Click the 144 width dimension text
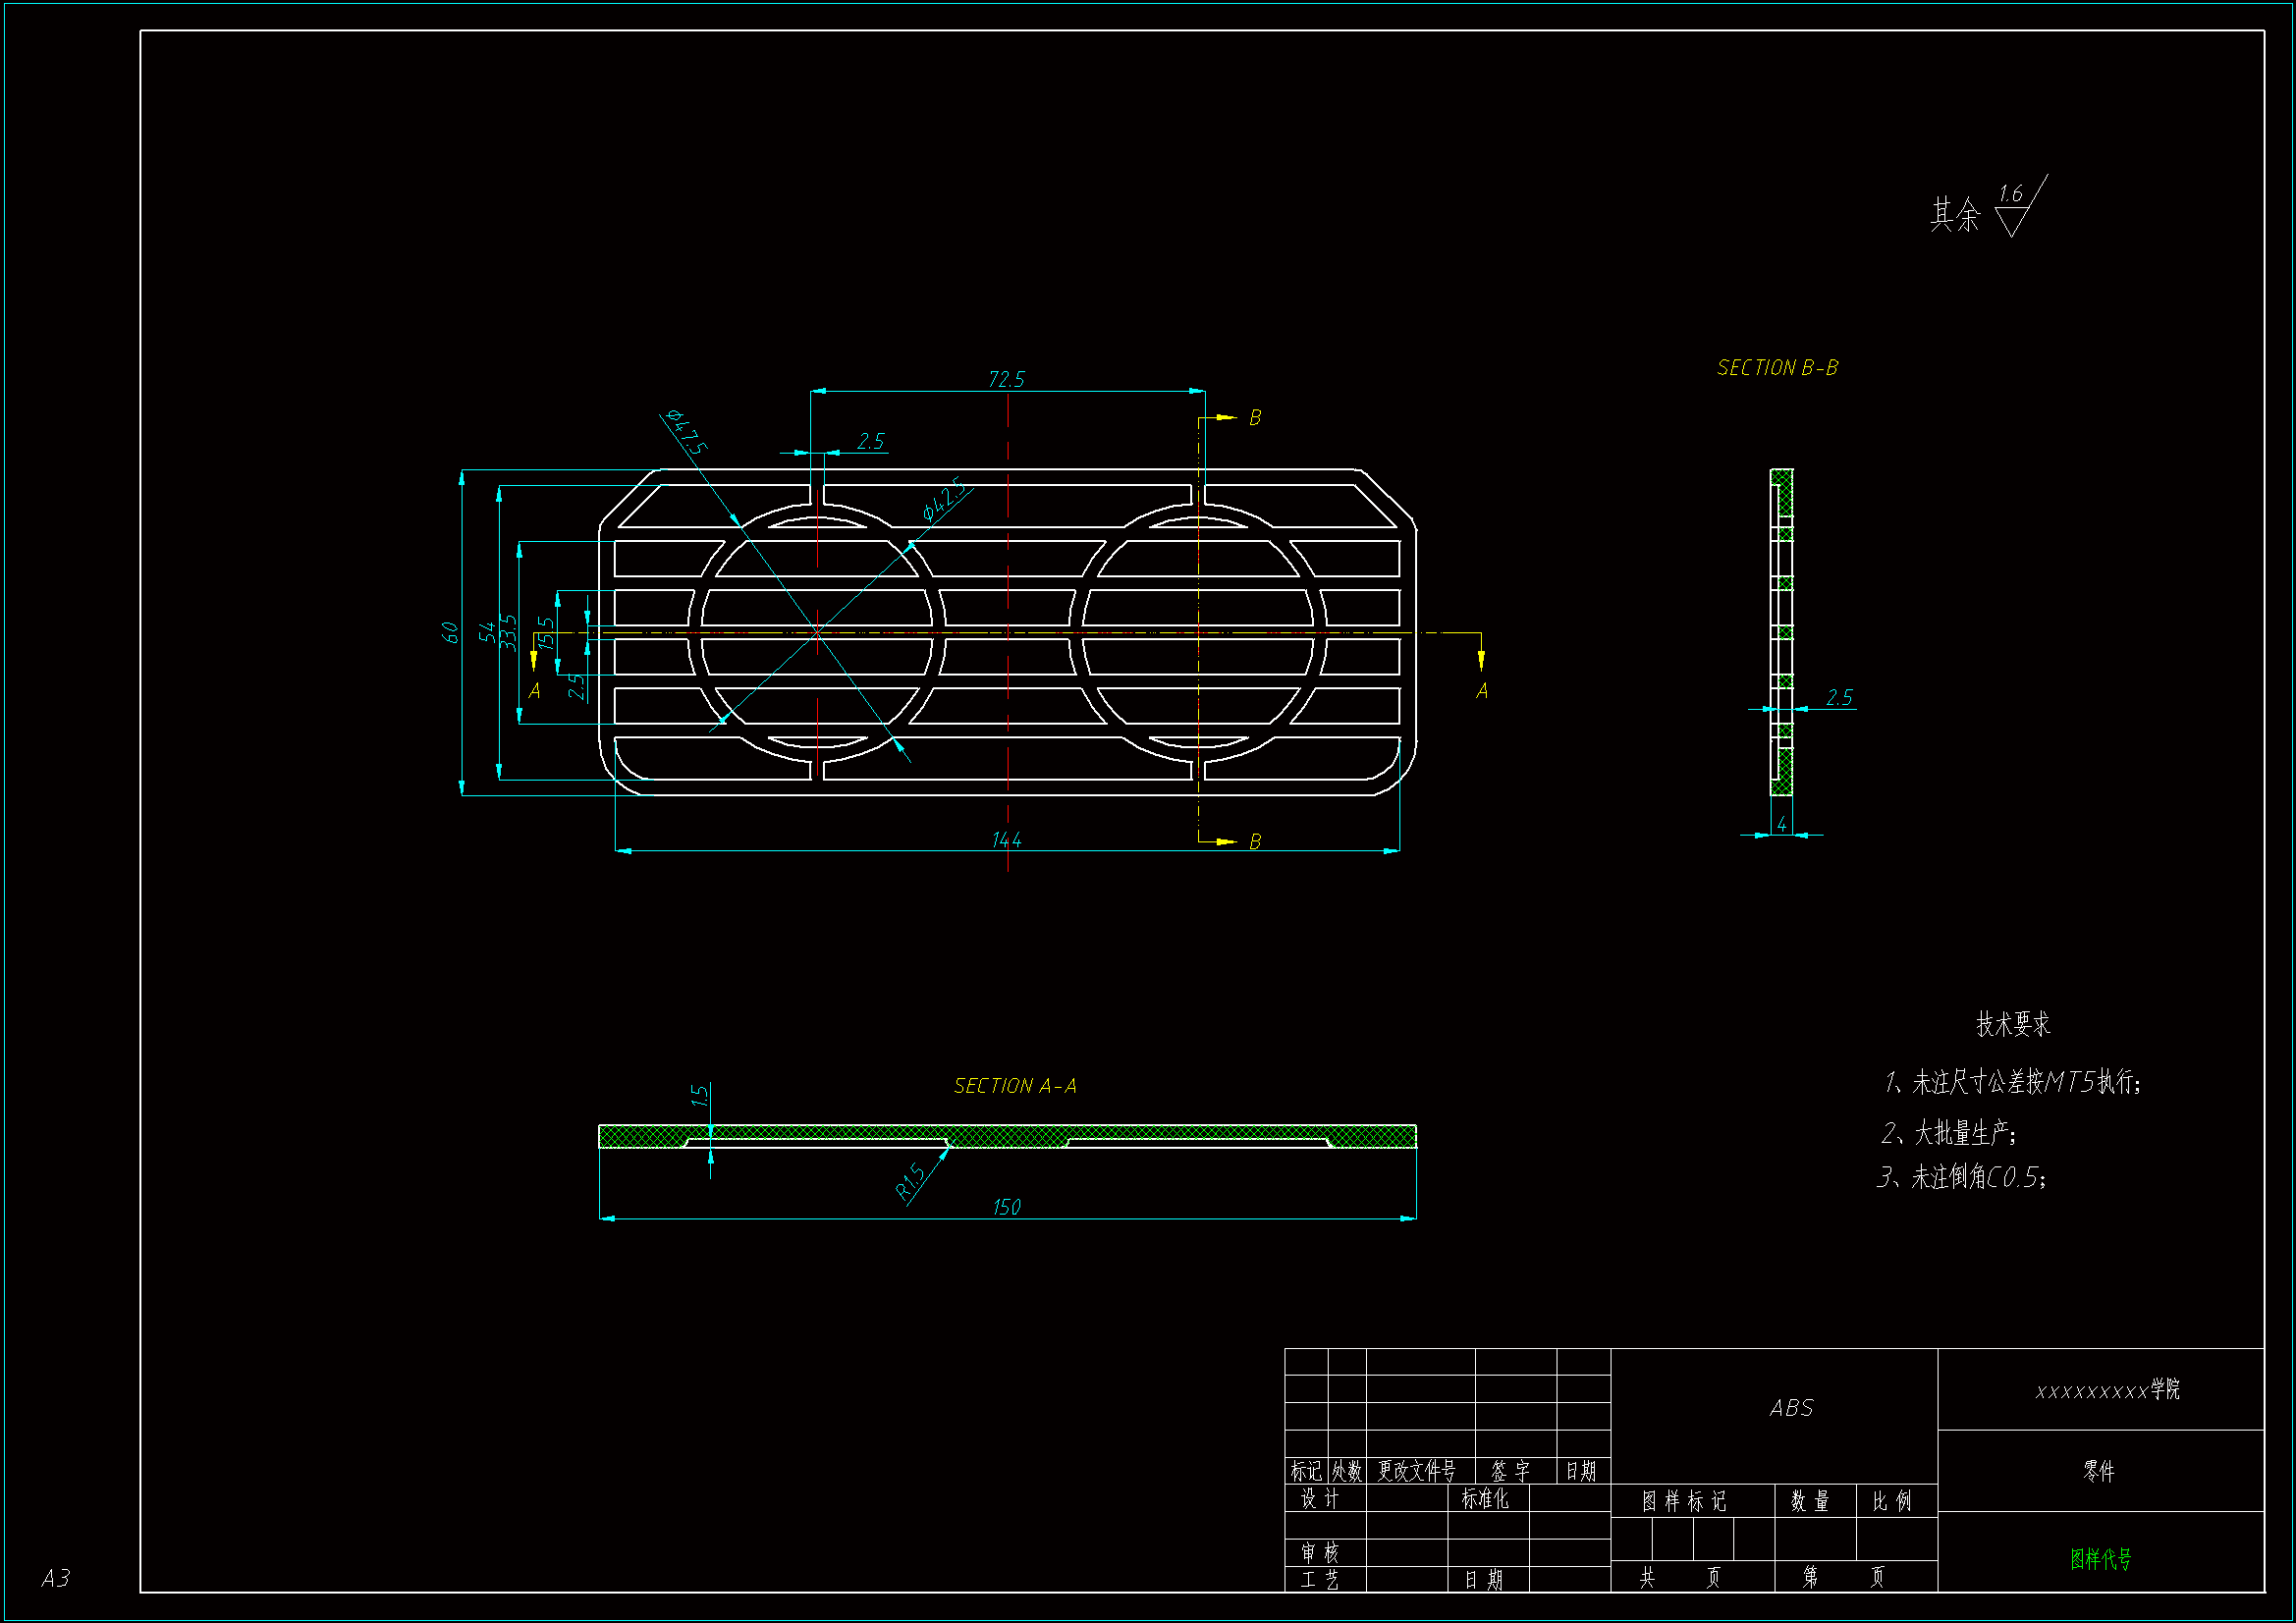This screenshot has width=2296, height=1623. coord(1006,840)
